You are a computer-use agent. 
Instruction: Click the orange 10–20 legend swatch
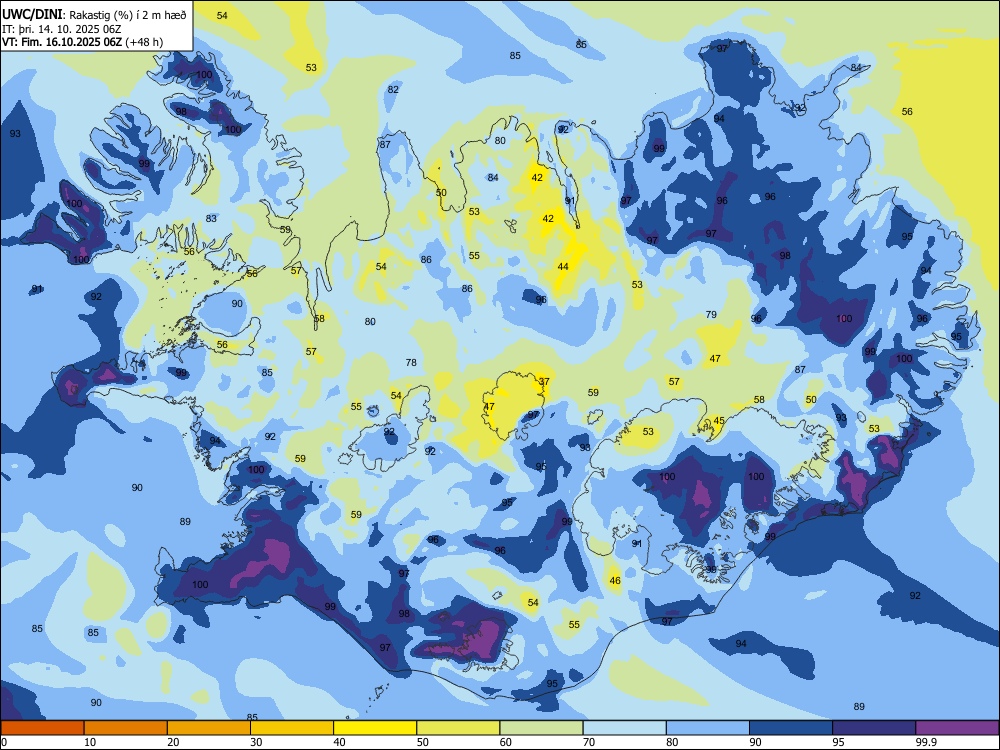tap(126, 728)
